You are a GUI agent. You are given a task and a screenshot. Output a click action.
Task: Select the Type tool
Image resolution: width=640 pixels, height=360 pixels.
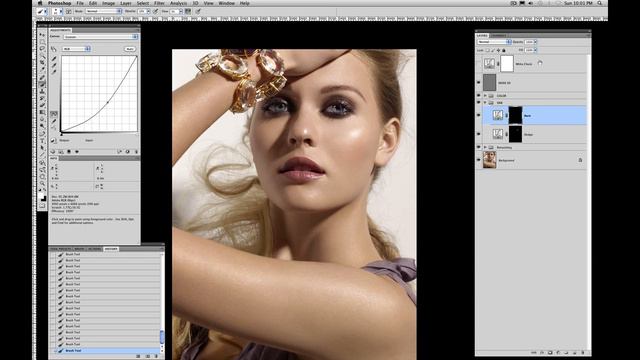[42, 141]
